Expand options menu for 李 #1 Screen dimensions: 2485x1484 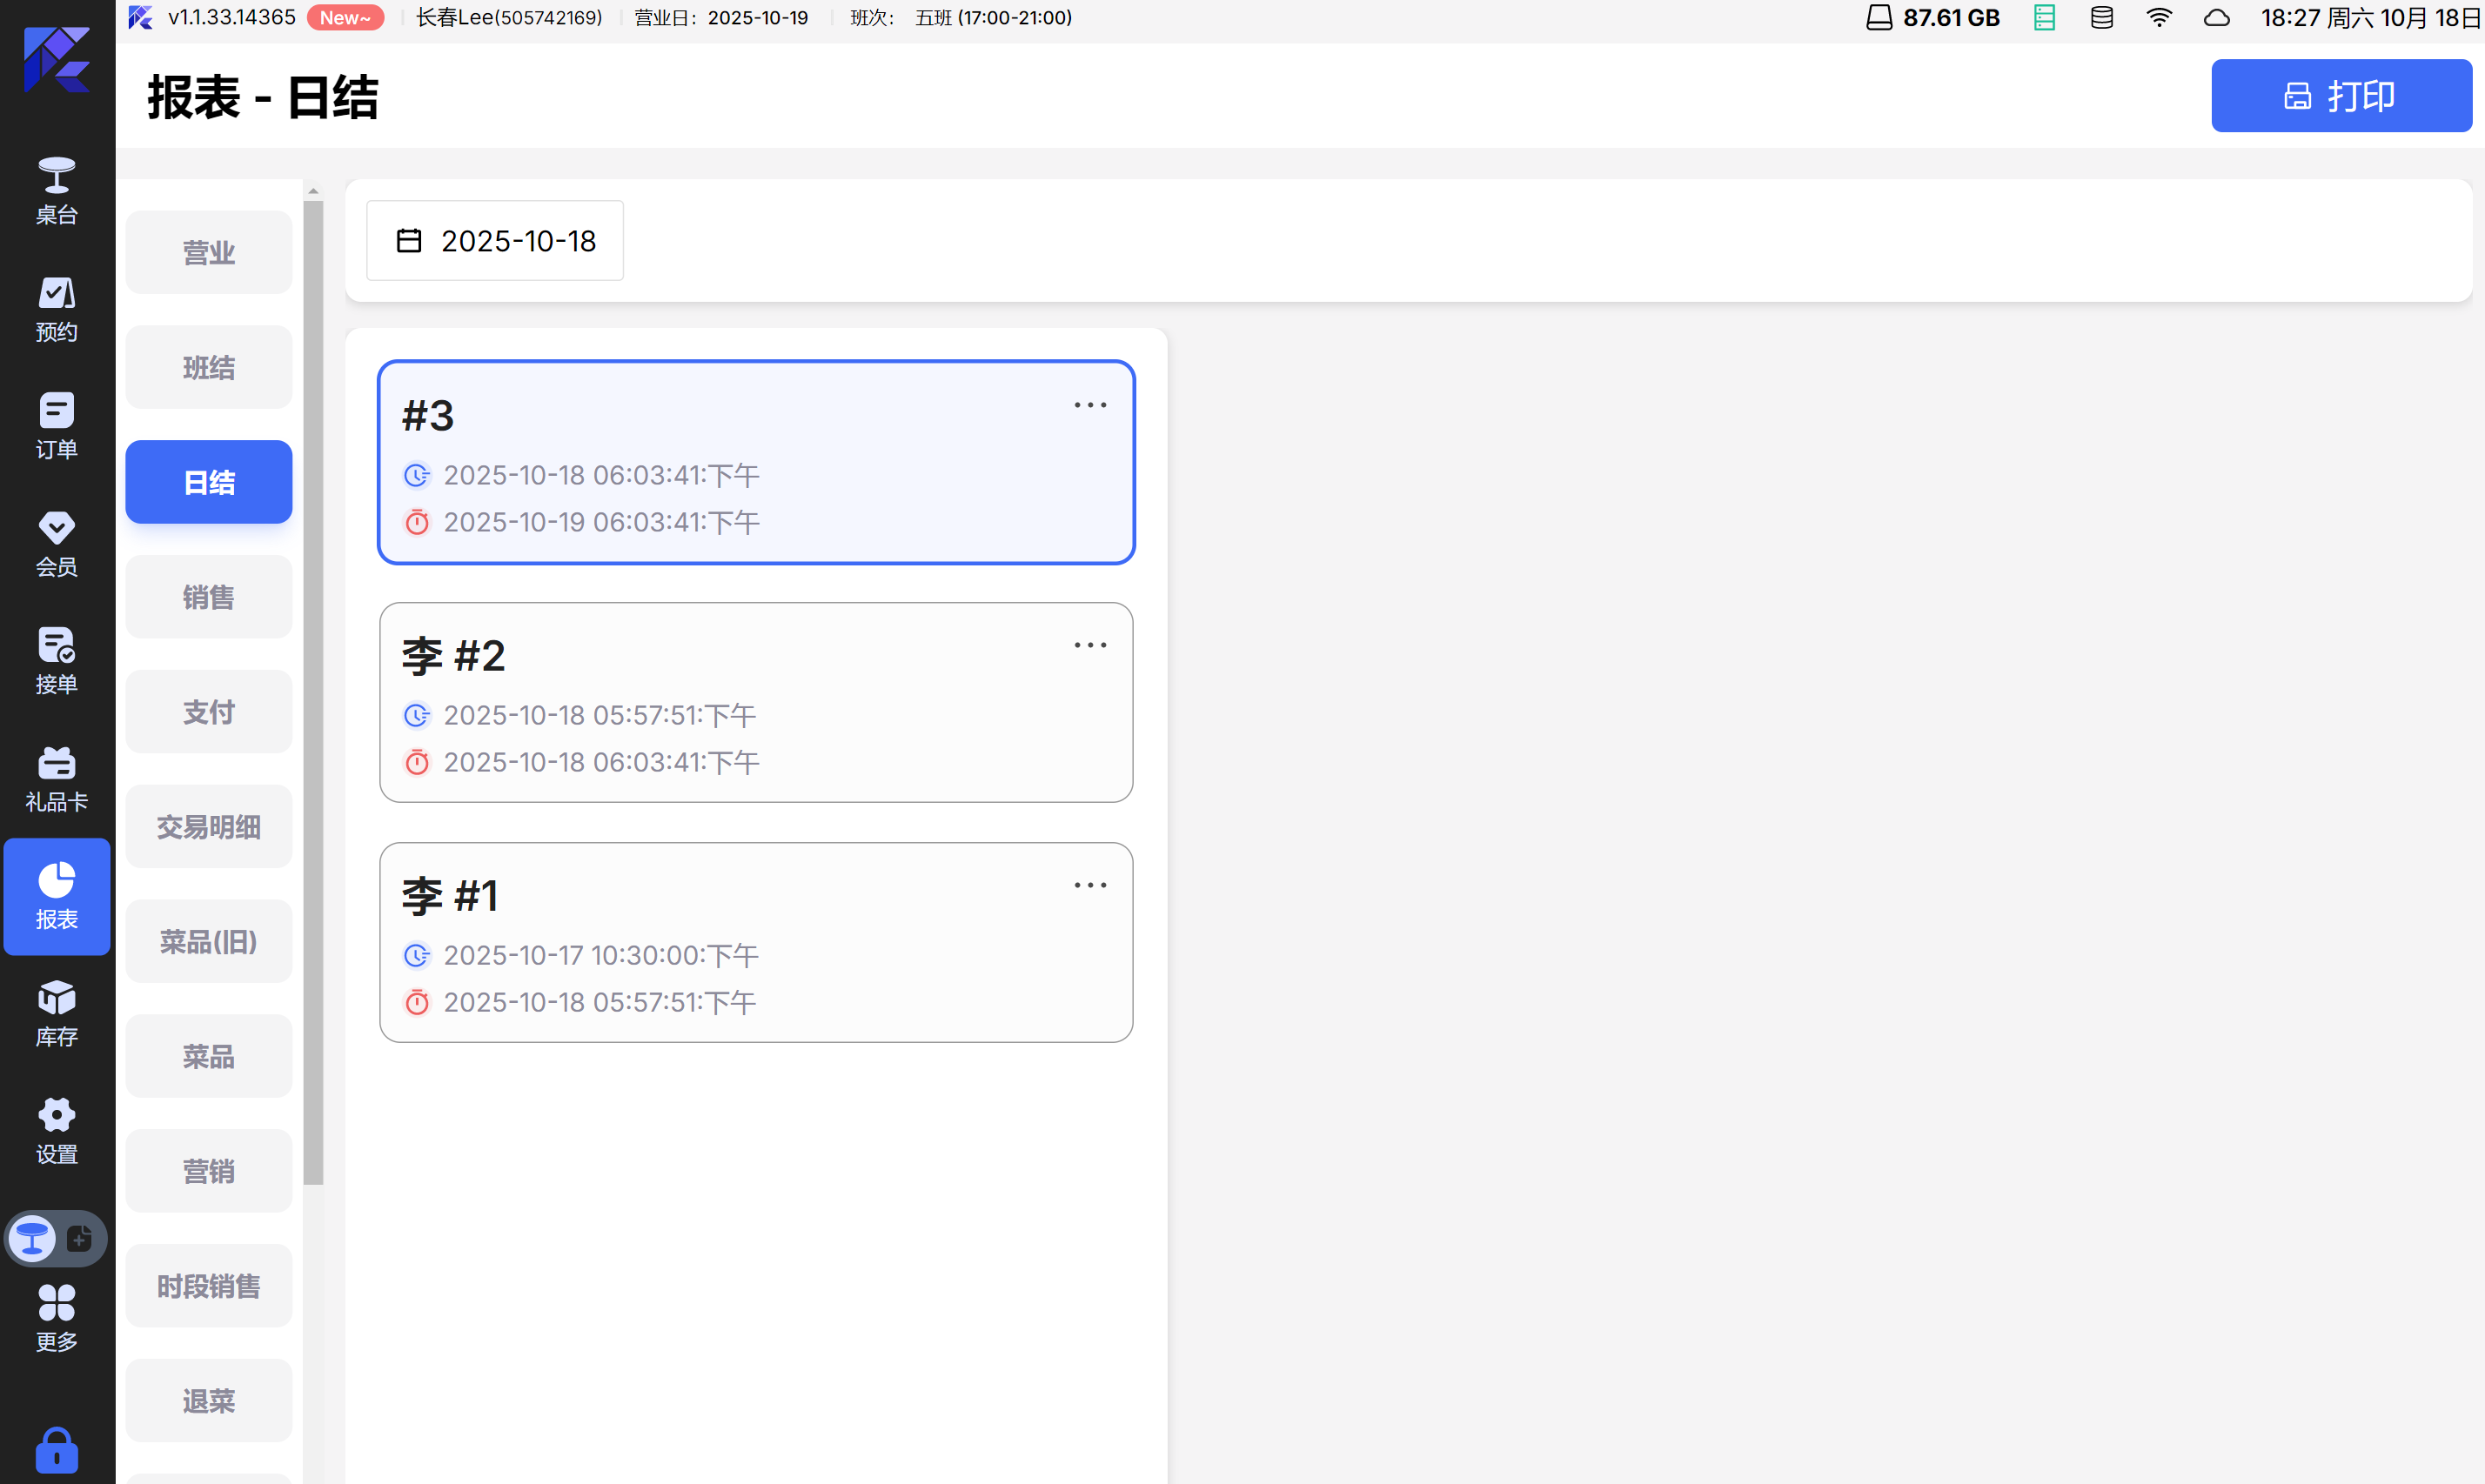click(1089, 885)
